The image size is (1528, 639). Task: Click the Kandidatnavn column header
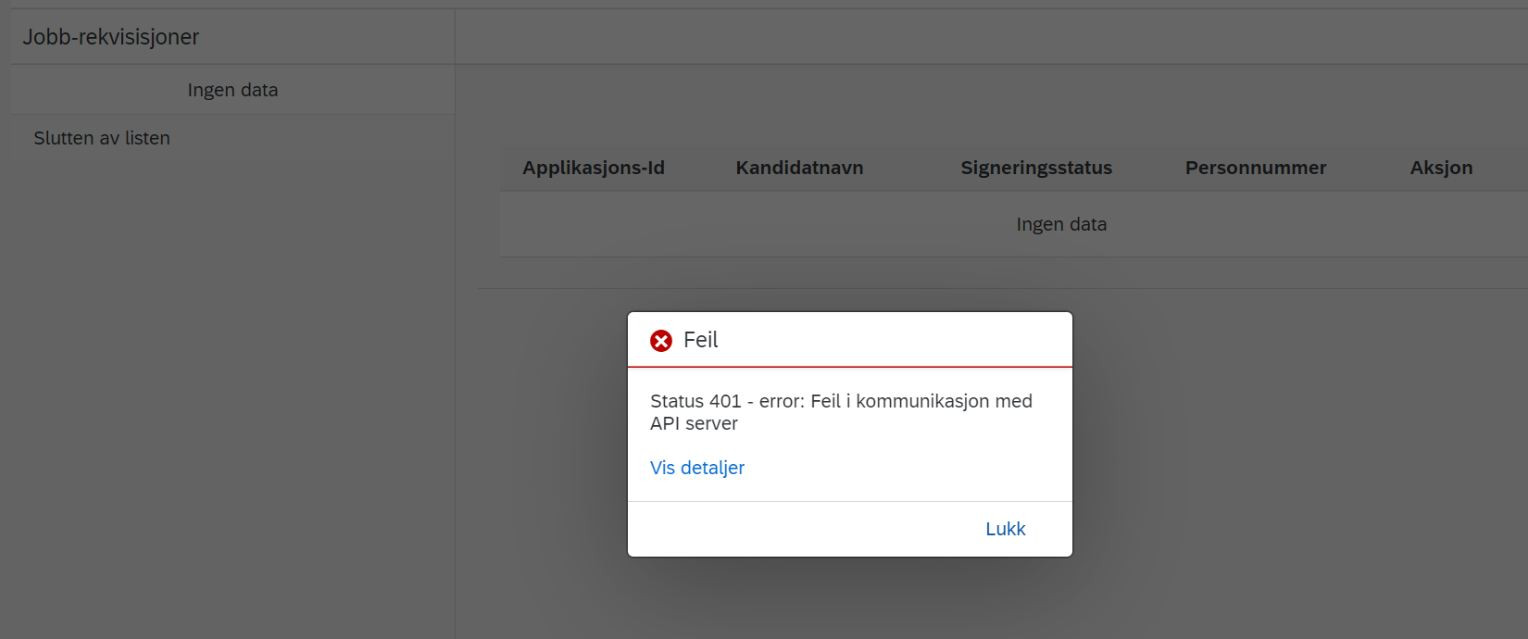799,168
